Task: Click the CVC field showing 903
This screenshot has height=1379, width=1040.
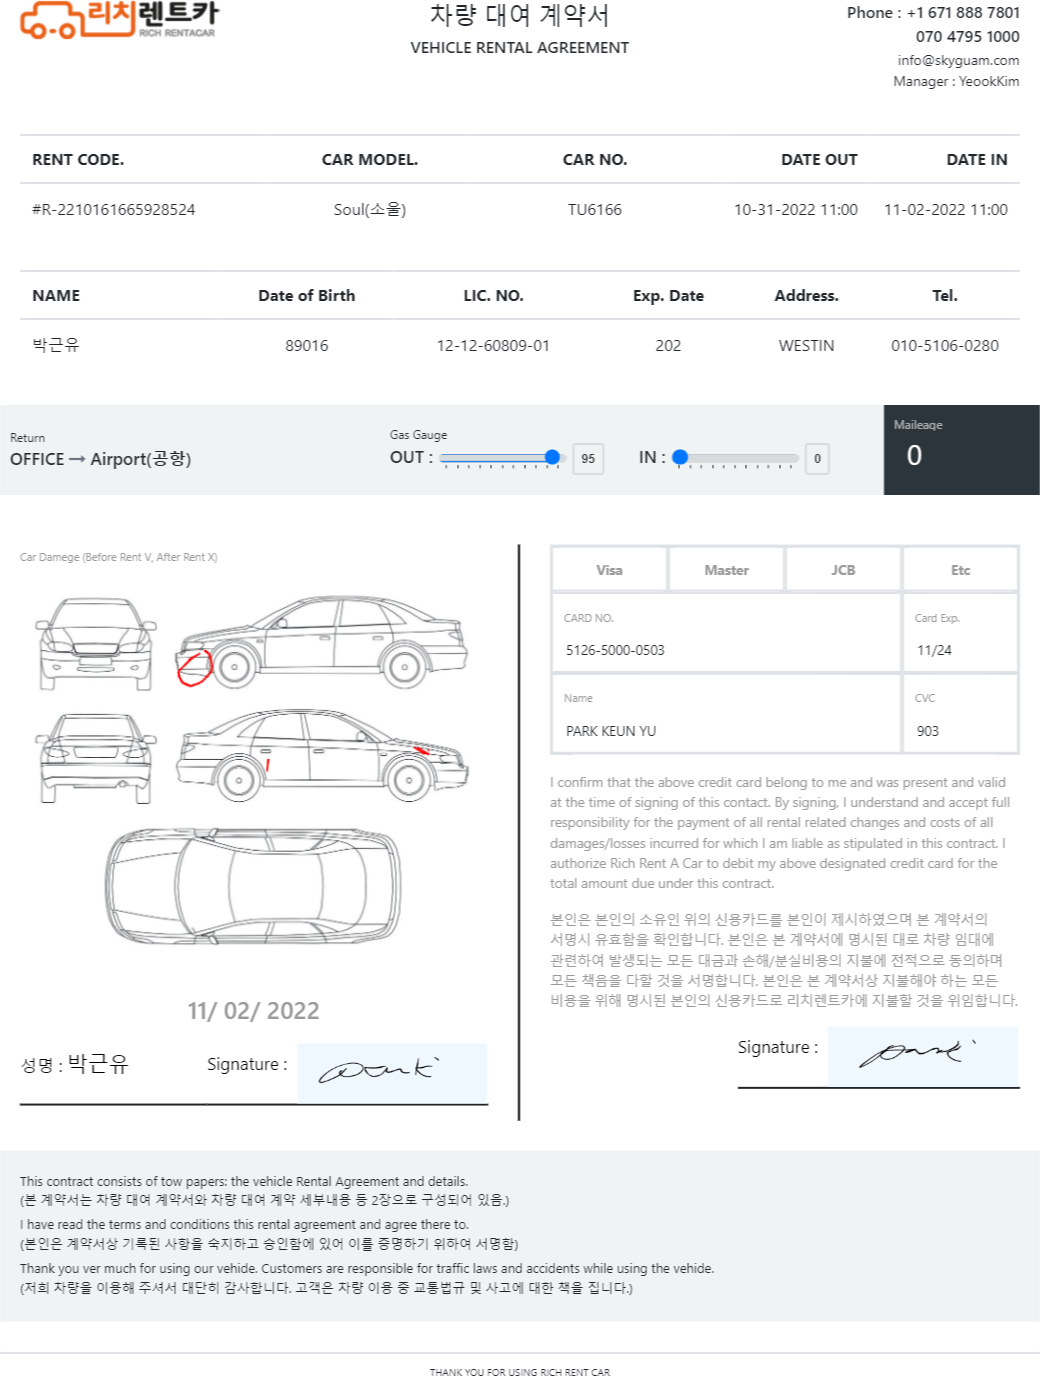Action: [960, 714]
